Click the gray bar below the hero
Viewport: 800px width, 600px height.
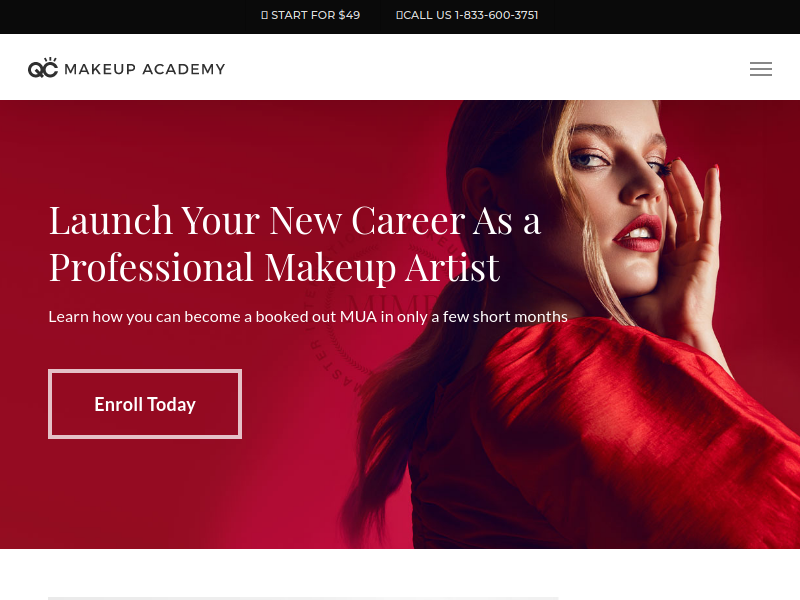click(x=303, y=598)
